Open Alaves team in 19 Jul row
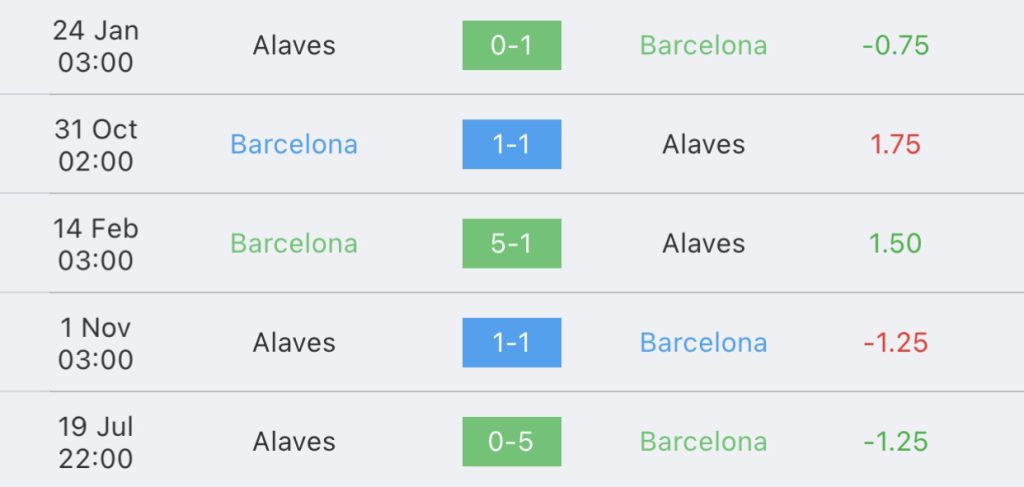 coord(294,442)
